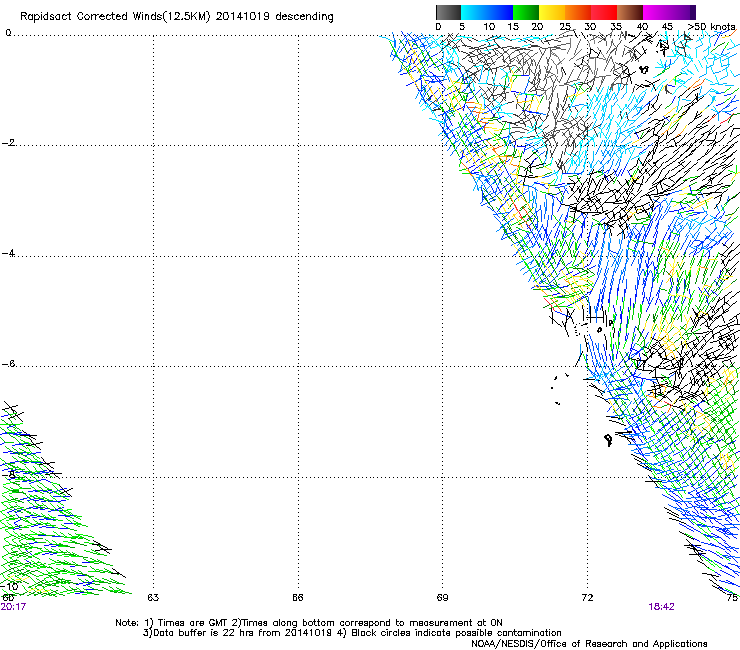740x650 pixels.
Task: Click the blue 10-15 knots legend swatch
Action: [x=500, y=12]
